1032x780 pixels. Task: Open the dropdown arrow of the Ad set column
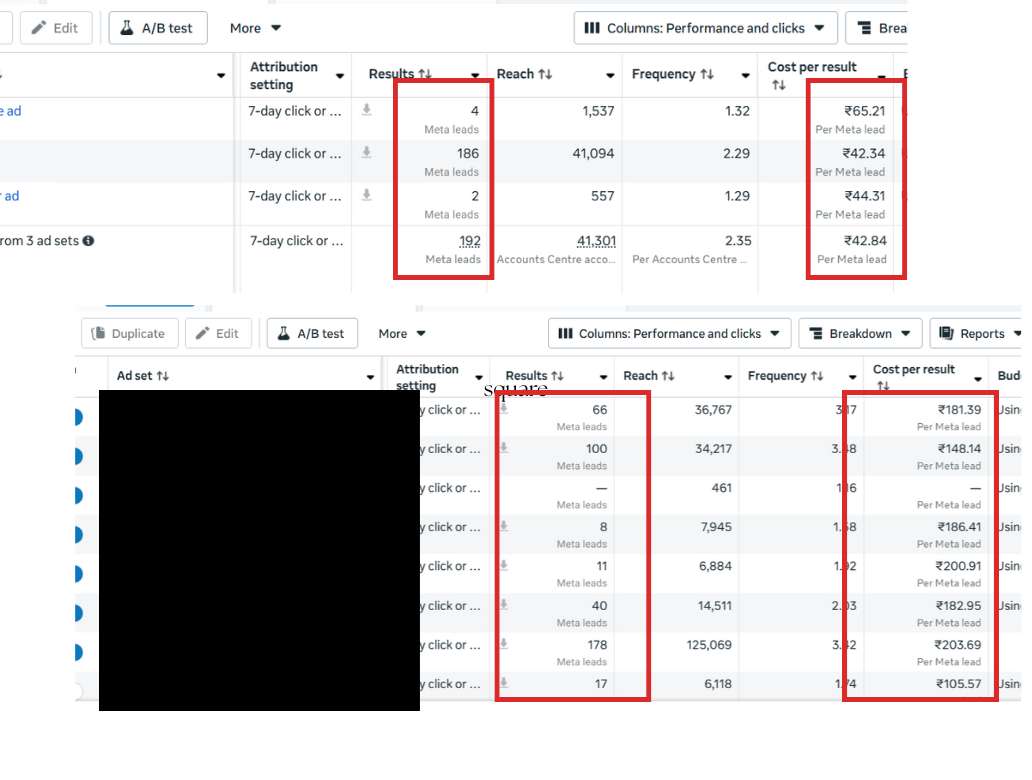point(370,378)
